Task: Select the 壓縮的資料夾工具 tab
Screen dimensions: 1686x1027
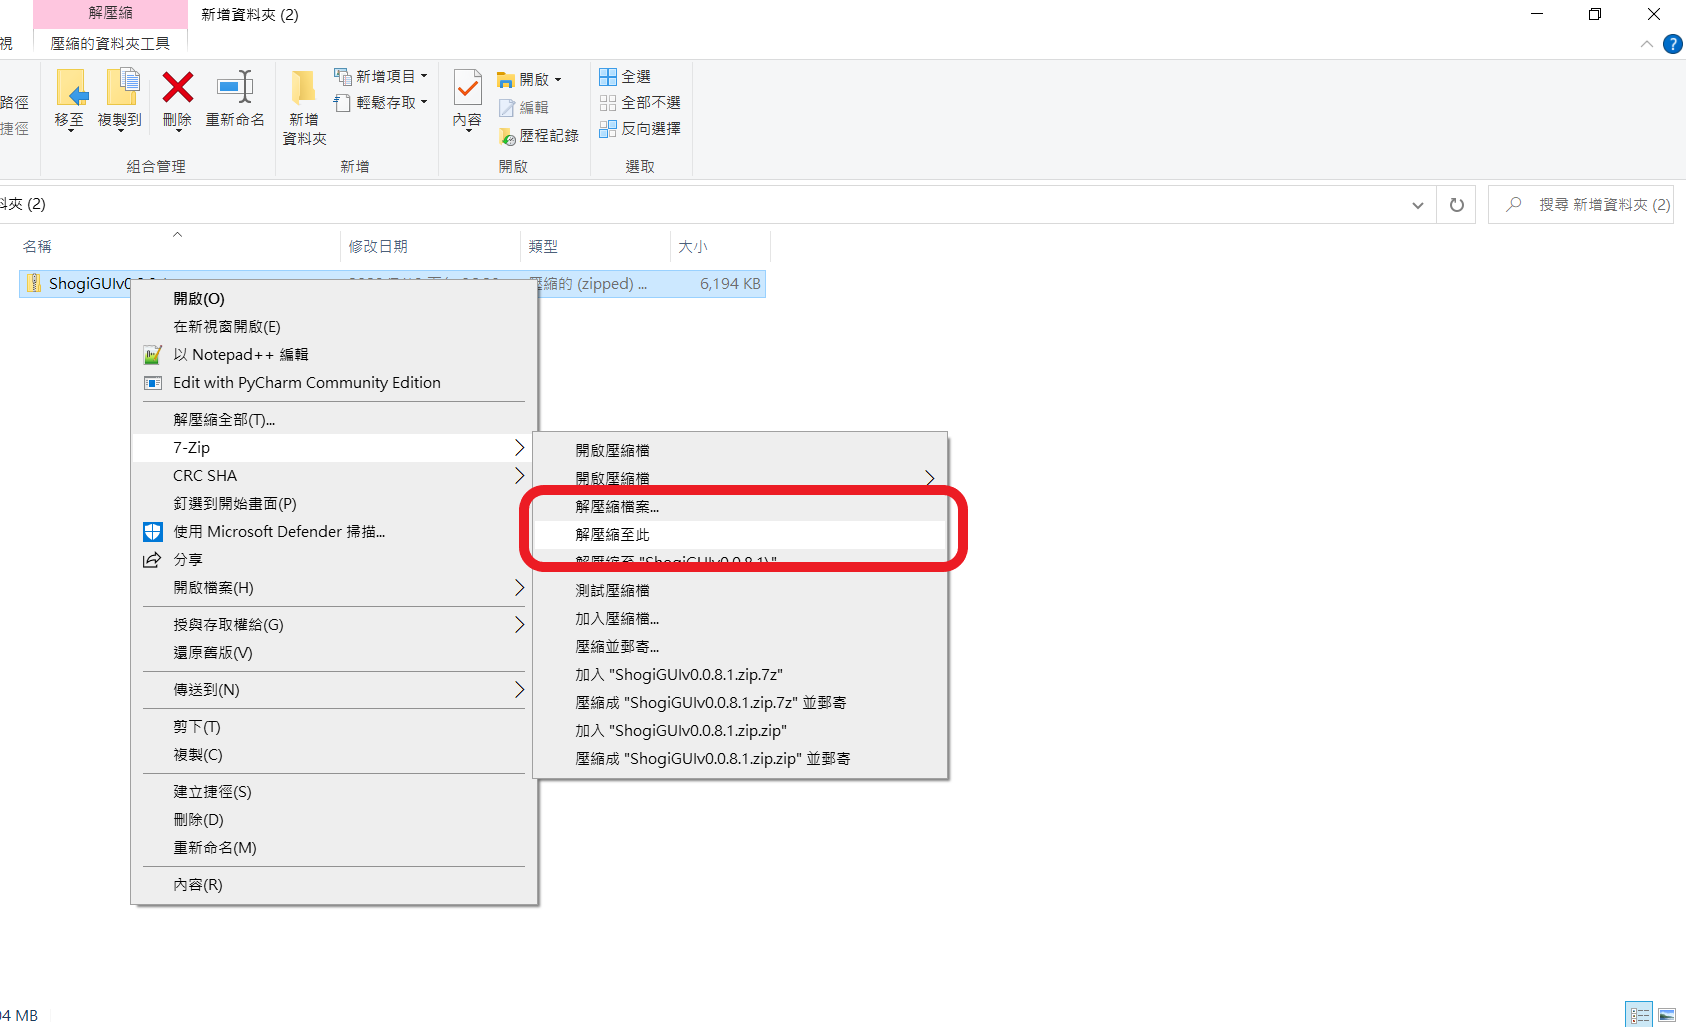Action: 110,43
